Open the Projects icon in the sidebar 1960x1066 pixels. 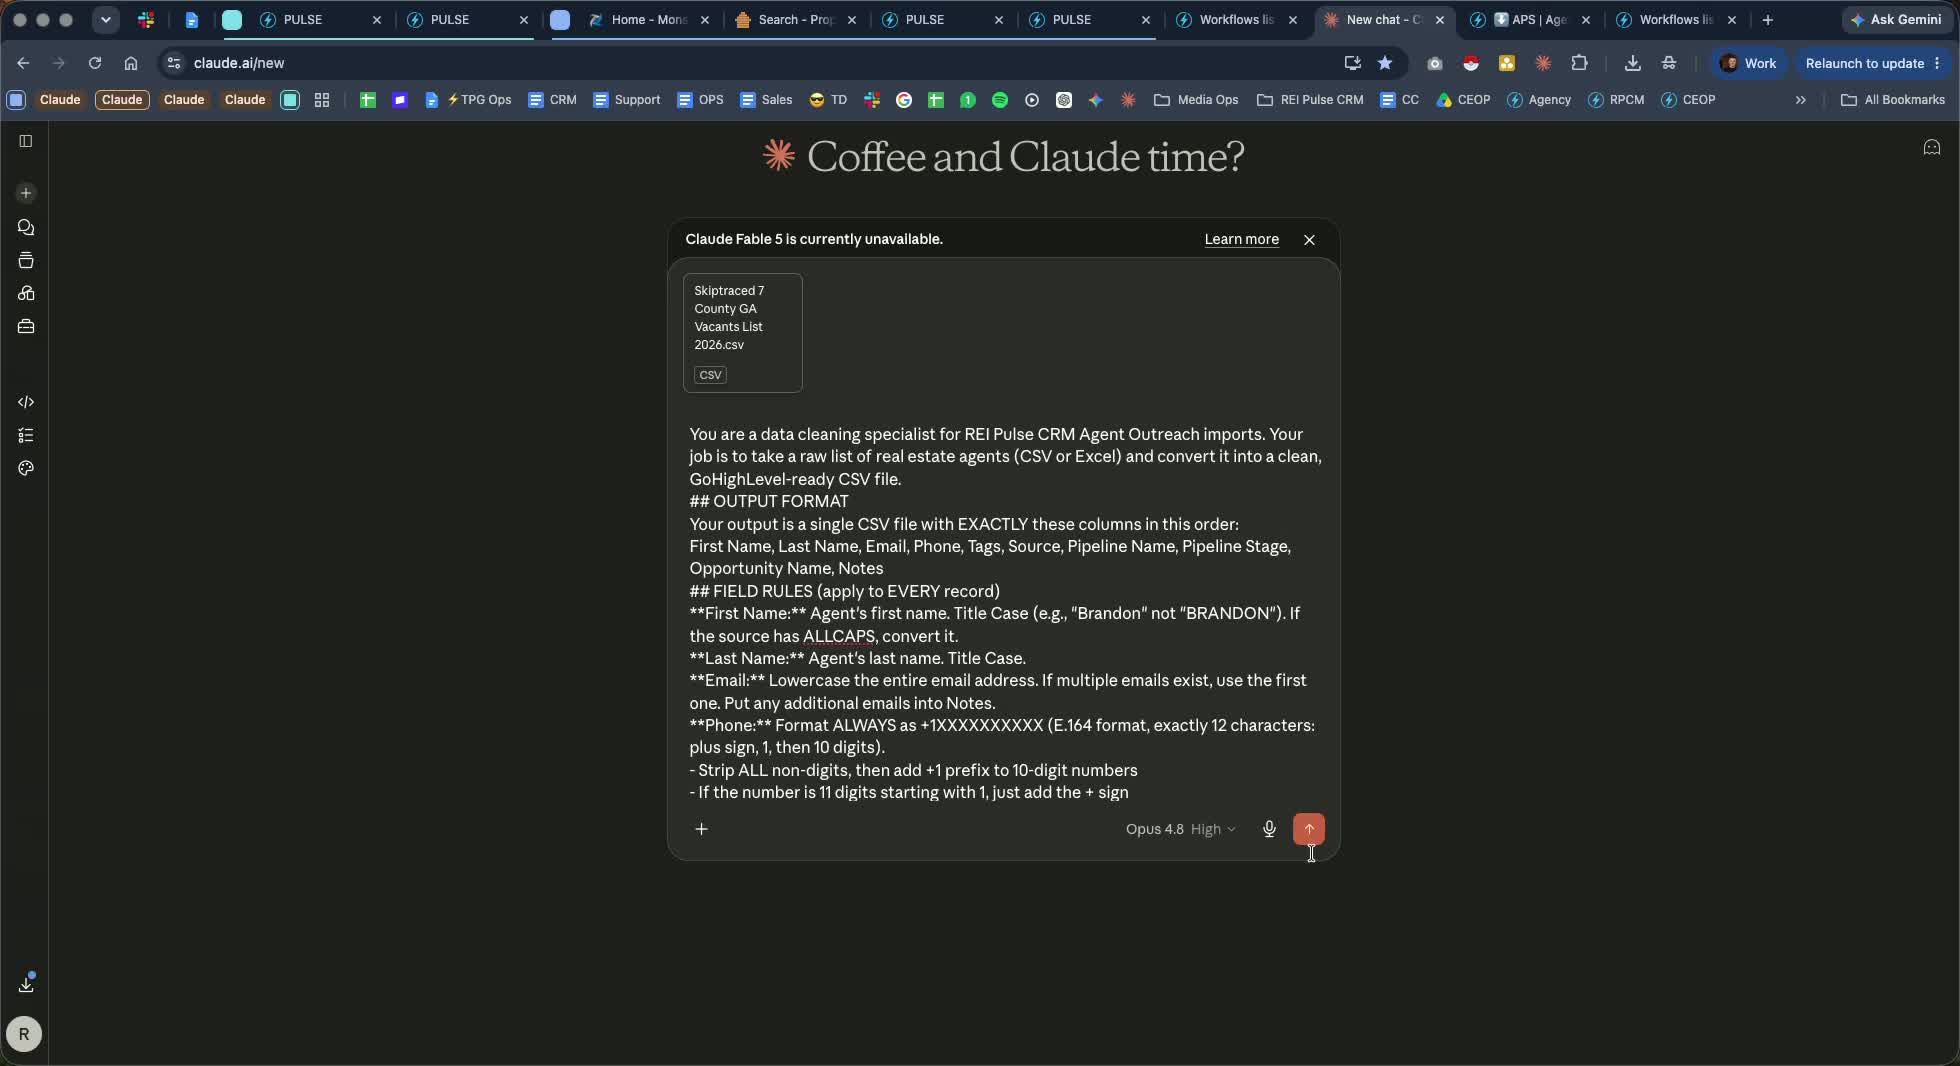[x=26, y=261]
